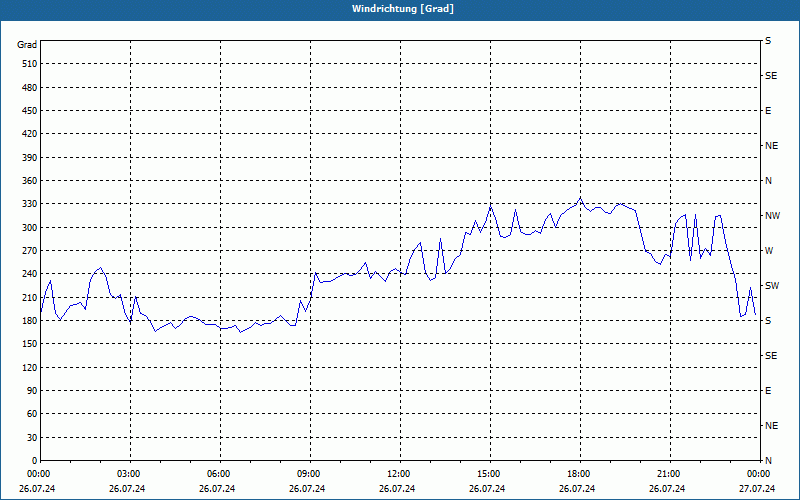This screenshot has width=800, height=500.
Task: Click the 300 y-axis tick label
Action: pos(29,228)
